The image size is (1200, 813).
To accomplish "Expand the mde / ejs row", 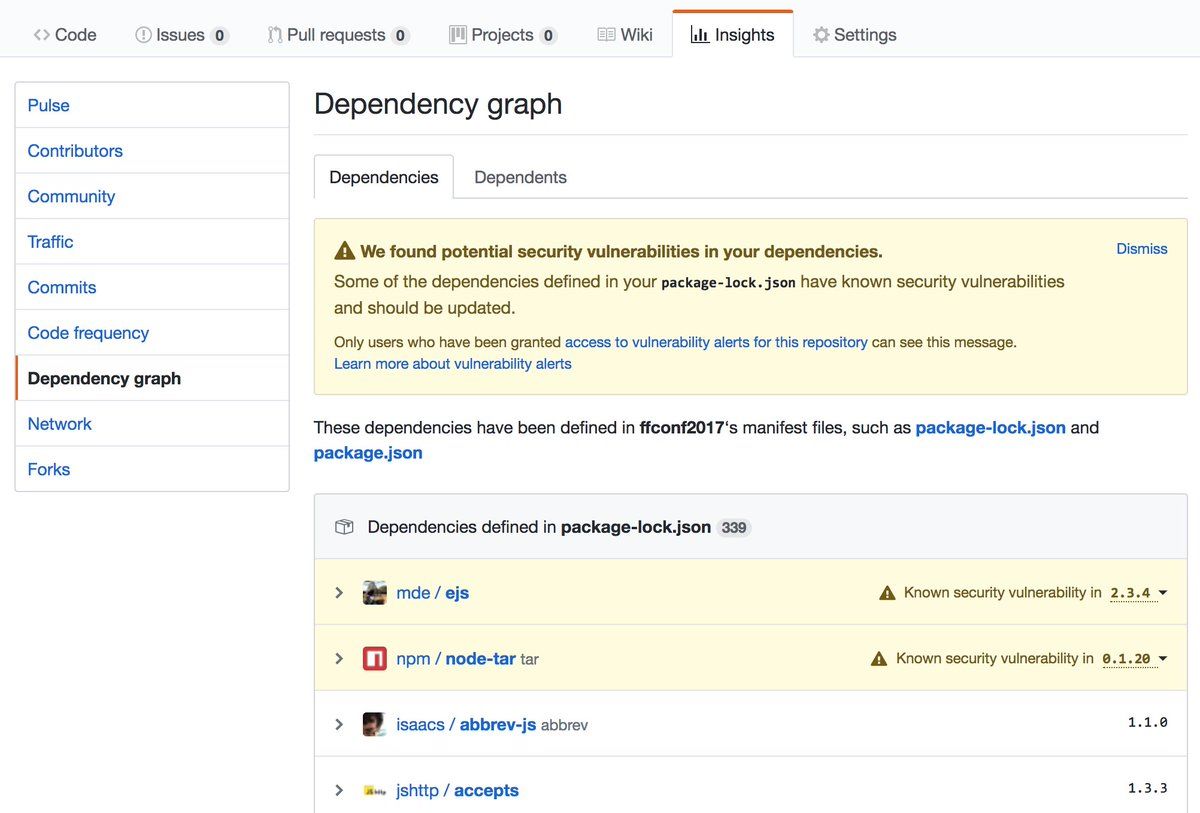I will point(339,592).
